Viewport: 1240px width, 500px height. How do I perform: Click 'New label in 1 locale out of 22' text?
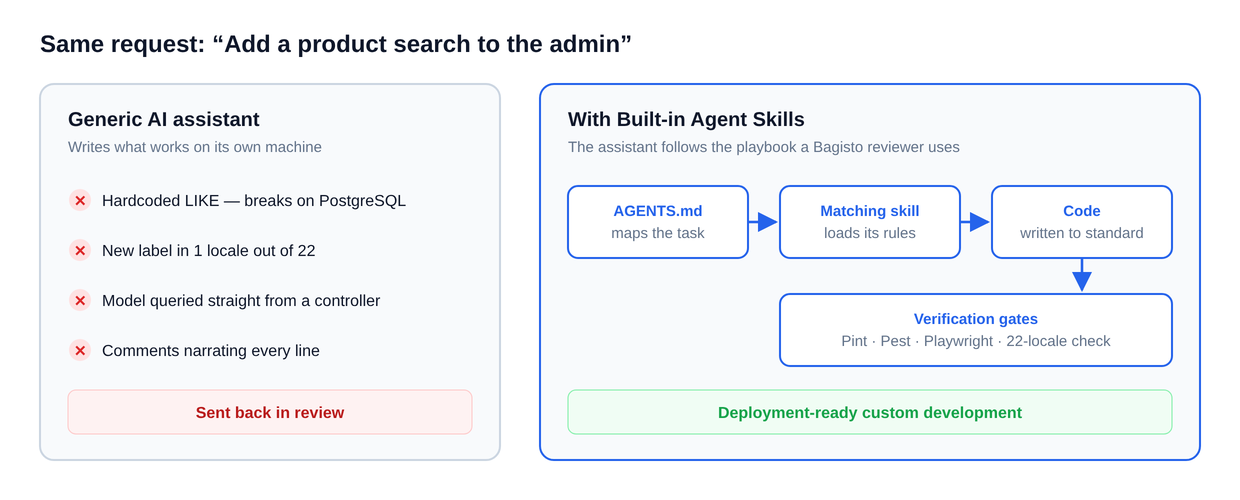[209, 250]
